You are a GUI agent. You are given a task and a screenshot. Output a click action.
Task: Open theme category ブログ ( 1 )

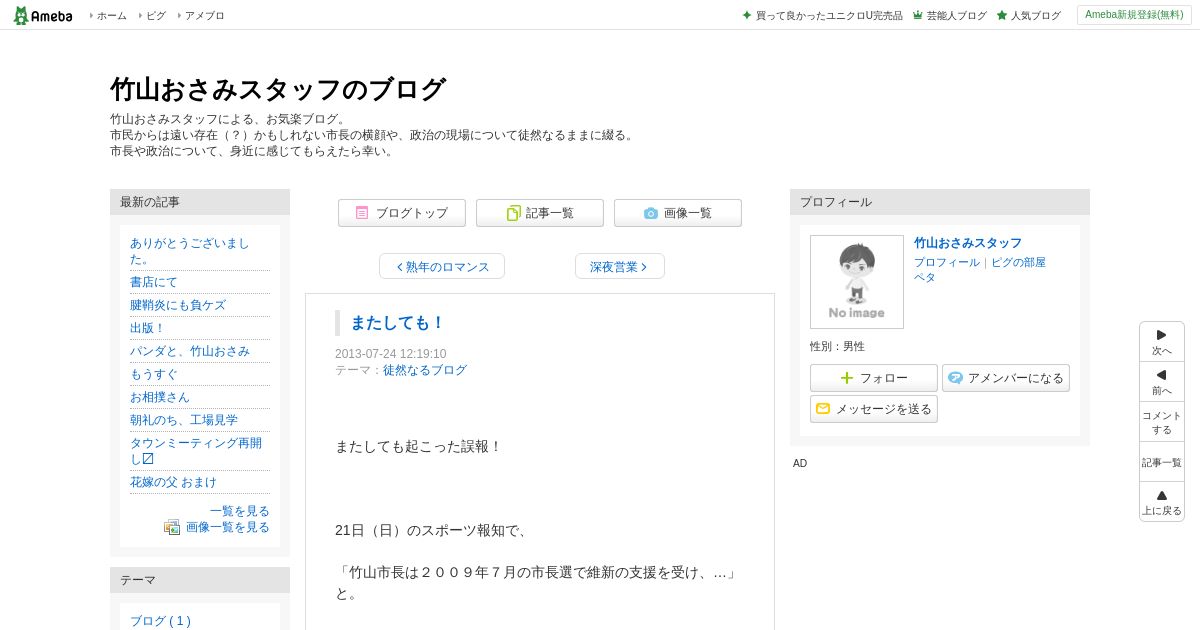tap(160, 621)
